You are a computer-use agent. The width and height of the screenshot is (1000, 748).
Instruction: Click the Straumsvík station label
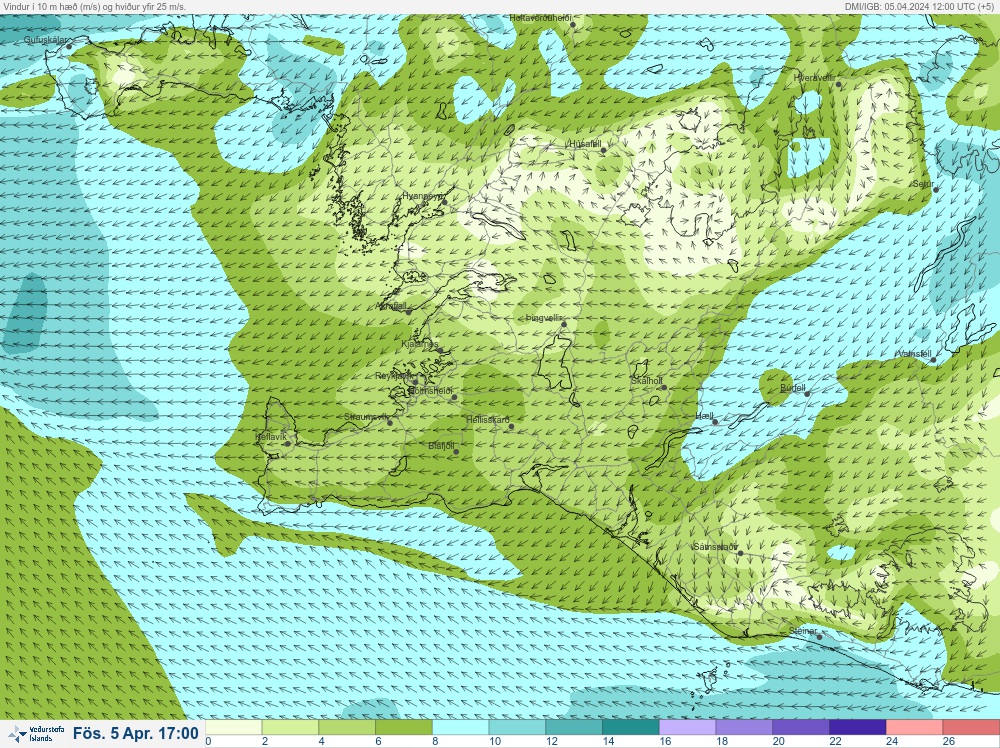click(366, 416)
